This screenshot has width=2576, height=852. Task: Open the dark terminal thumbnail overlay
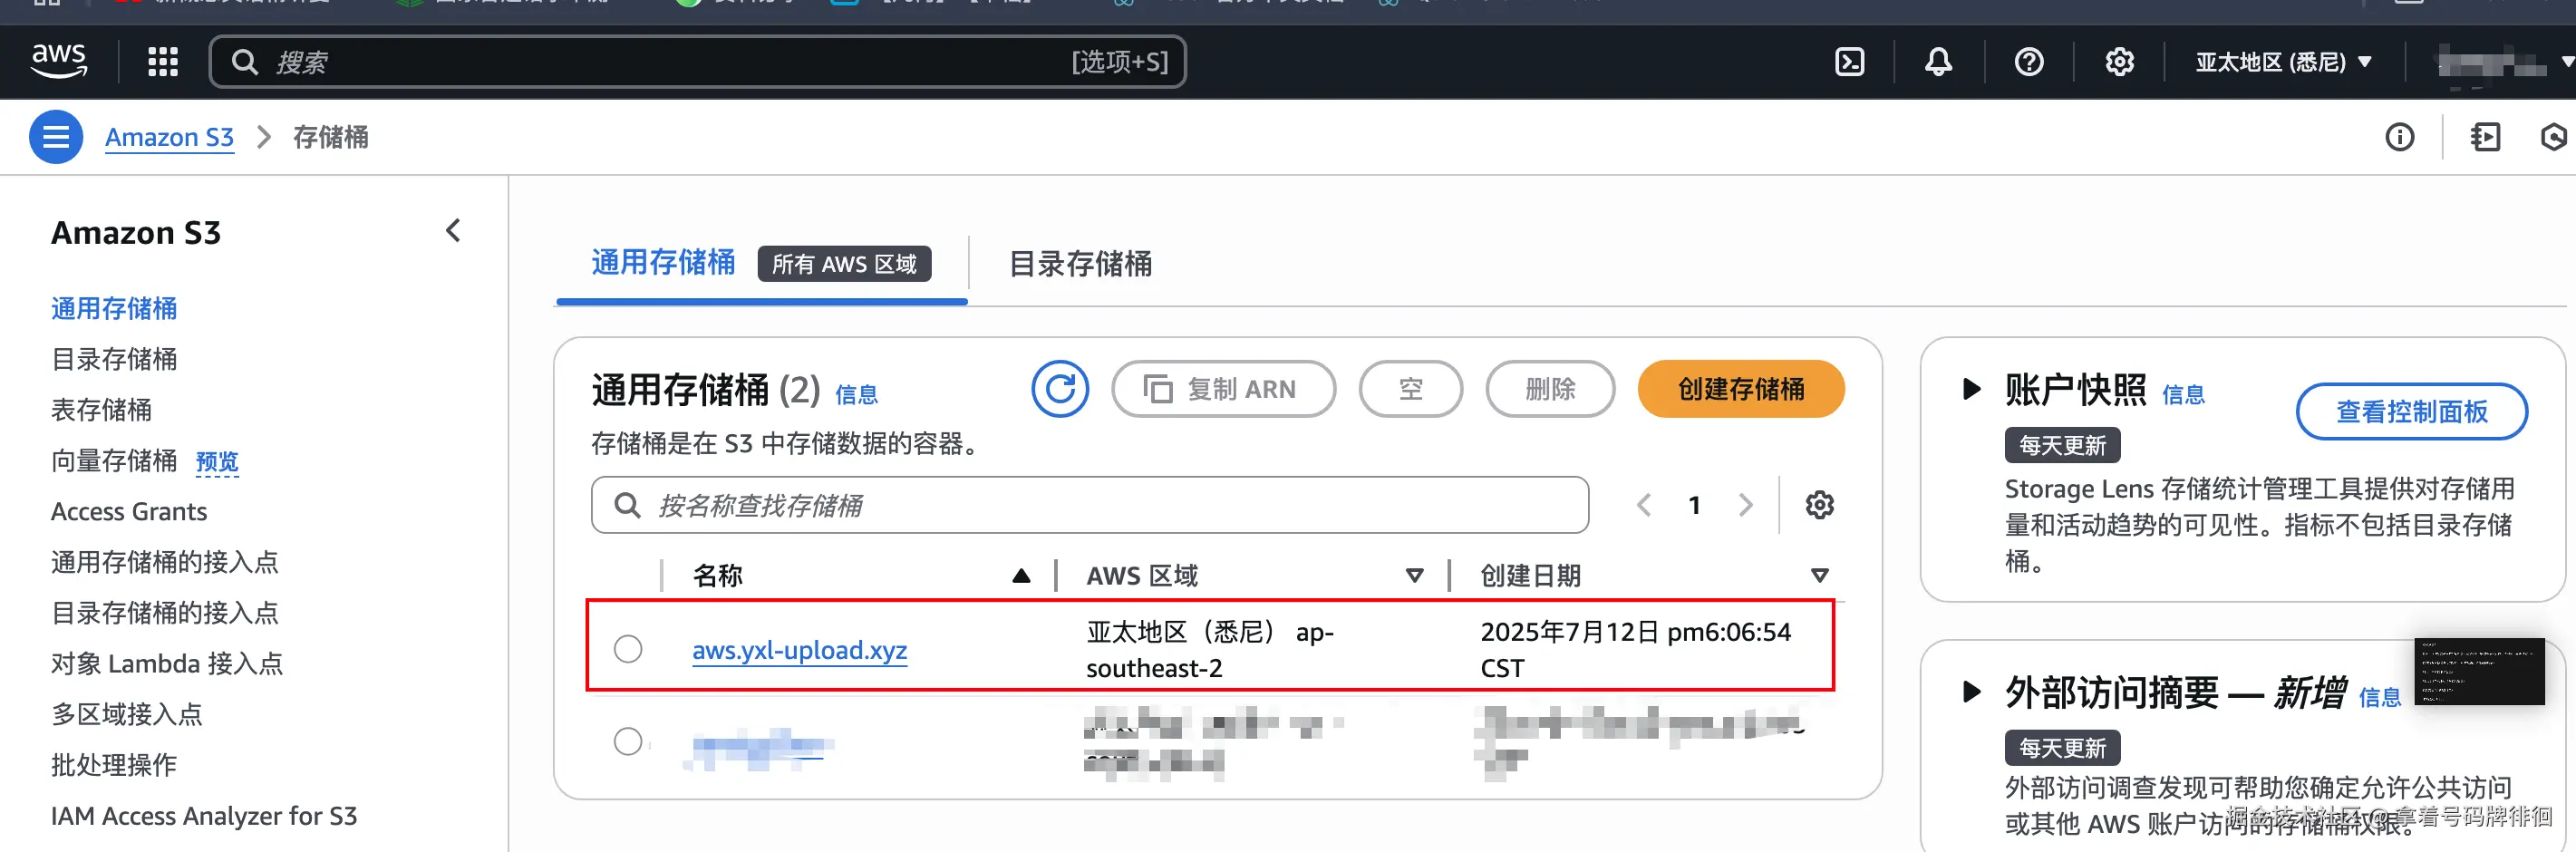2479,671
